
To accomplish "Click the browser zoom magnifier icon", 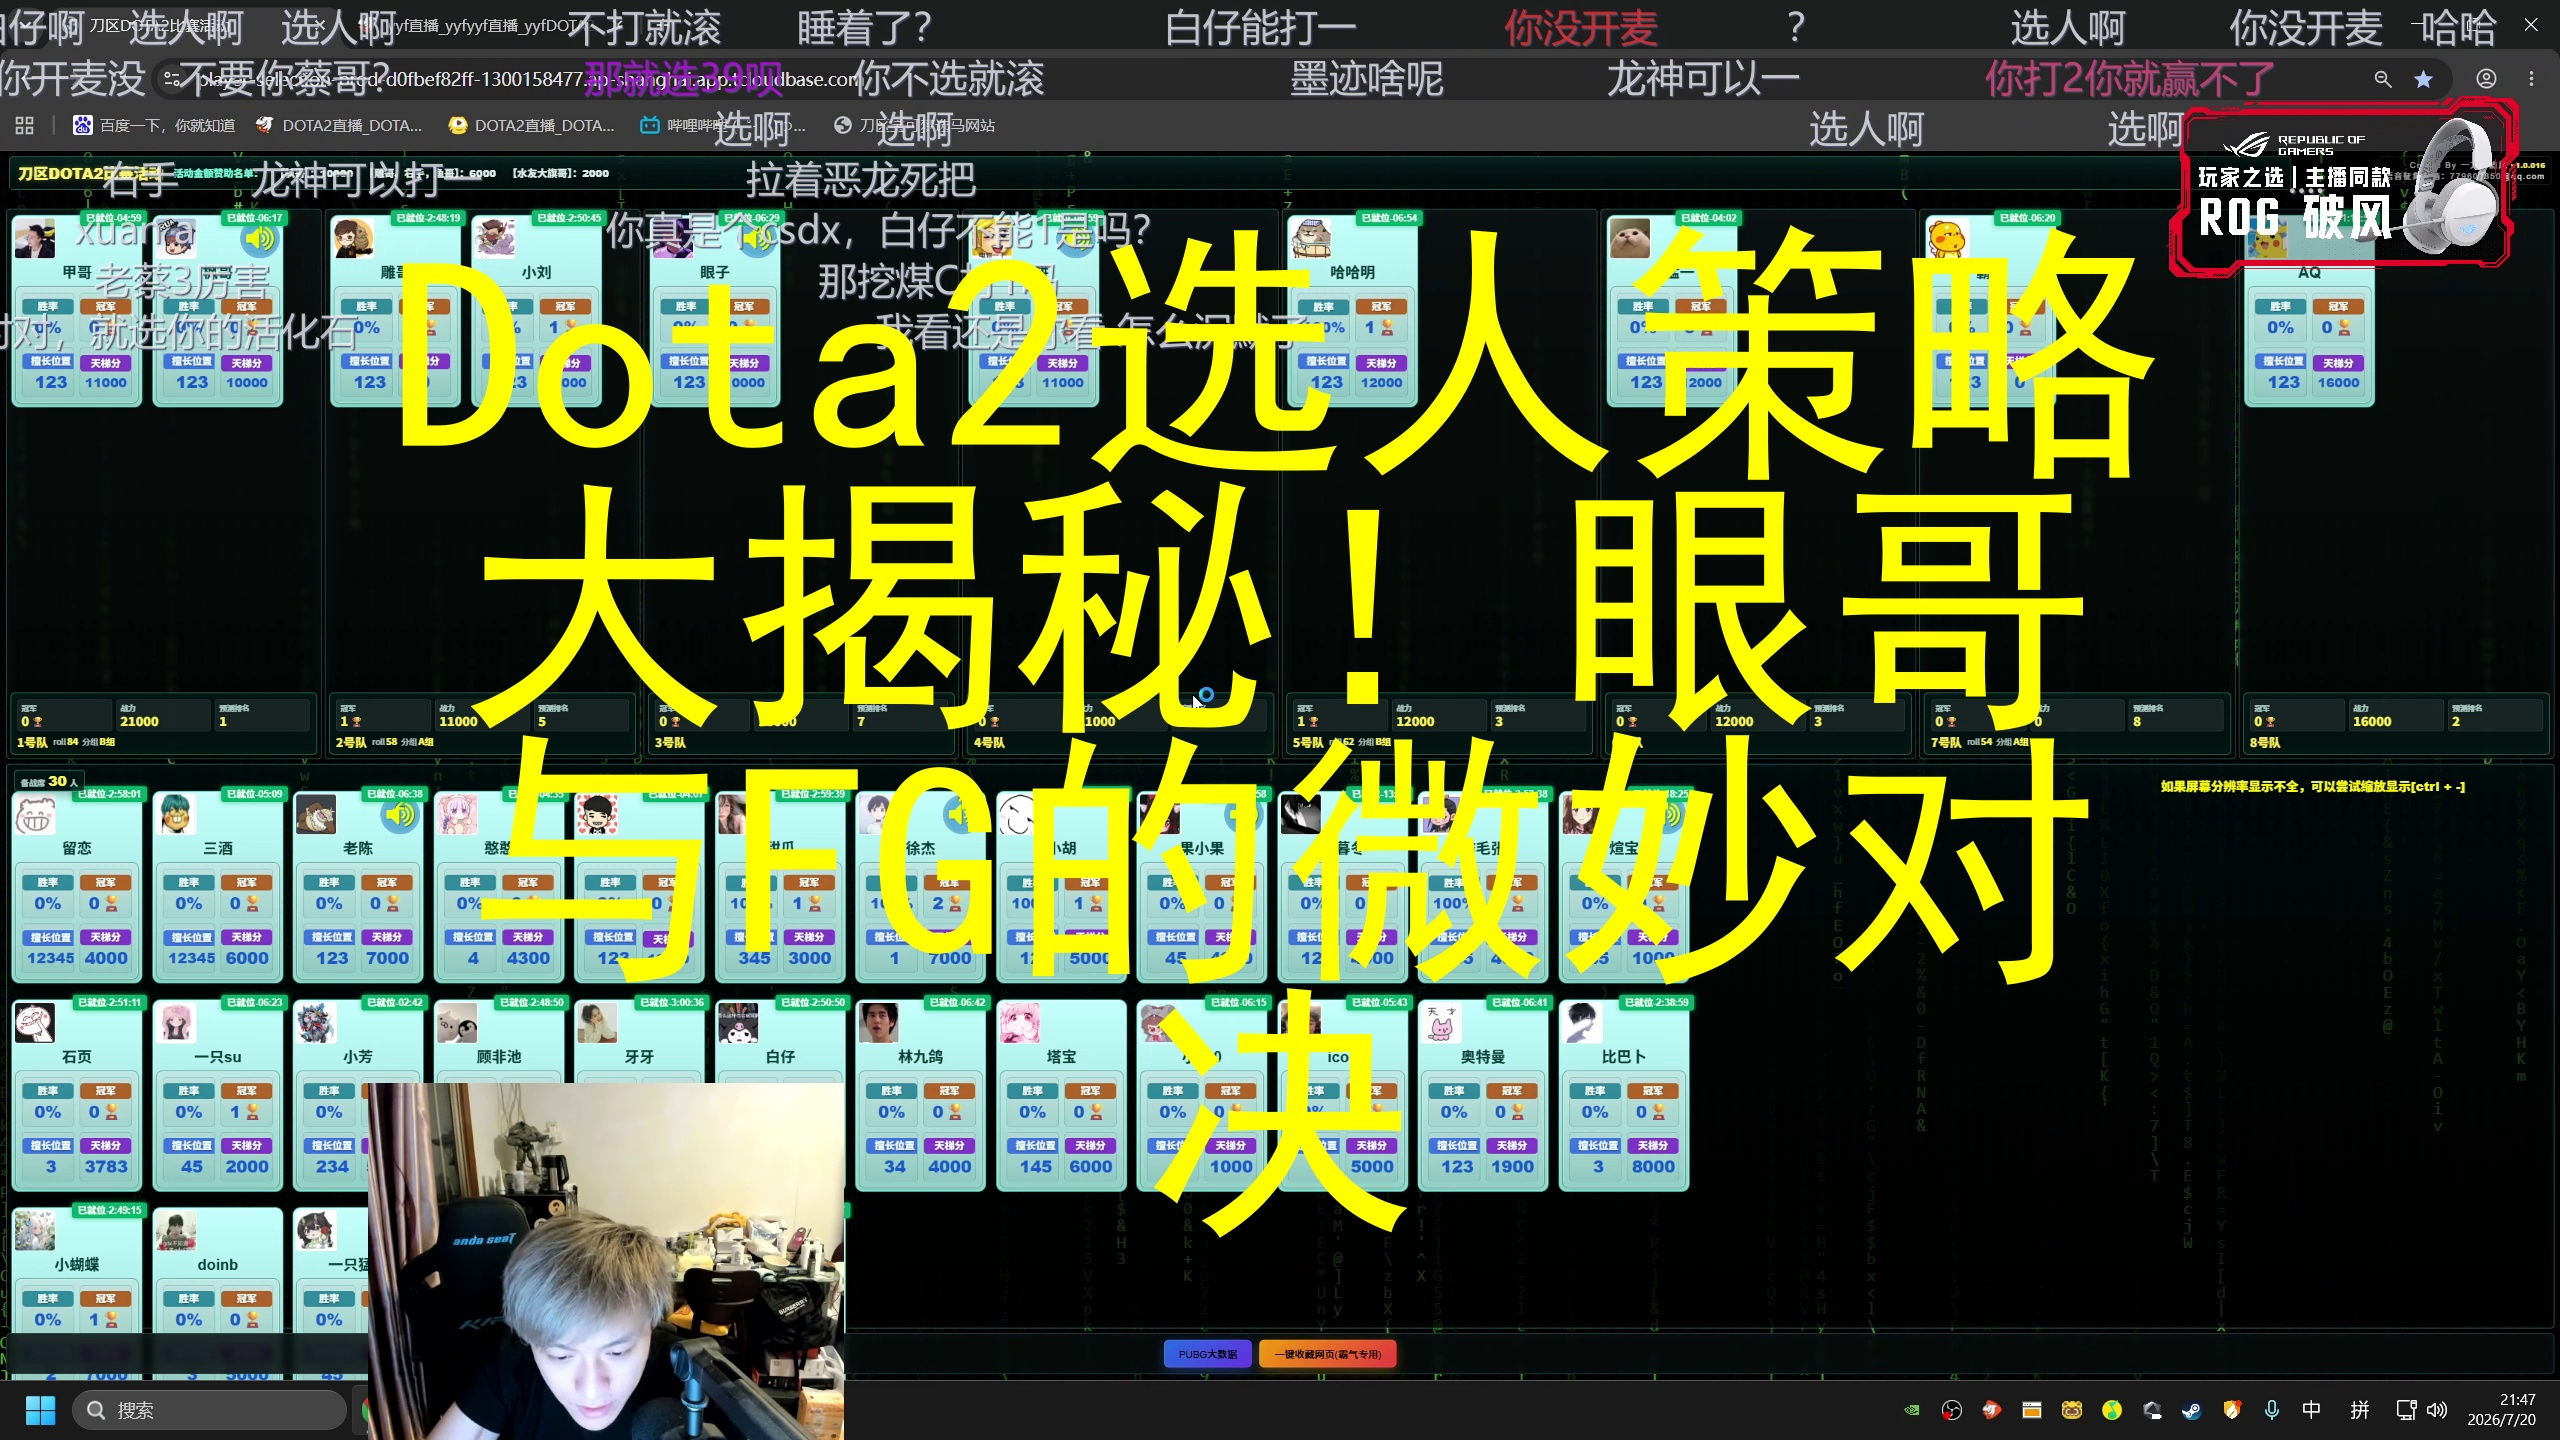I will (2383, 79).
